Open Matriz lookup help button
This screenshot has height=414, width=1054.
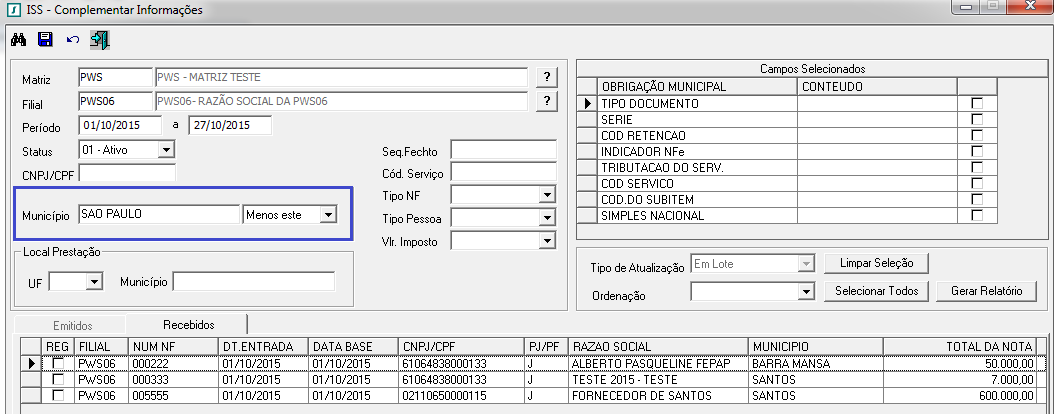(x=546, y=78)
